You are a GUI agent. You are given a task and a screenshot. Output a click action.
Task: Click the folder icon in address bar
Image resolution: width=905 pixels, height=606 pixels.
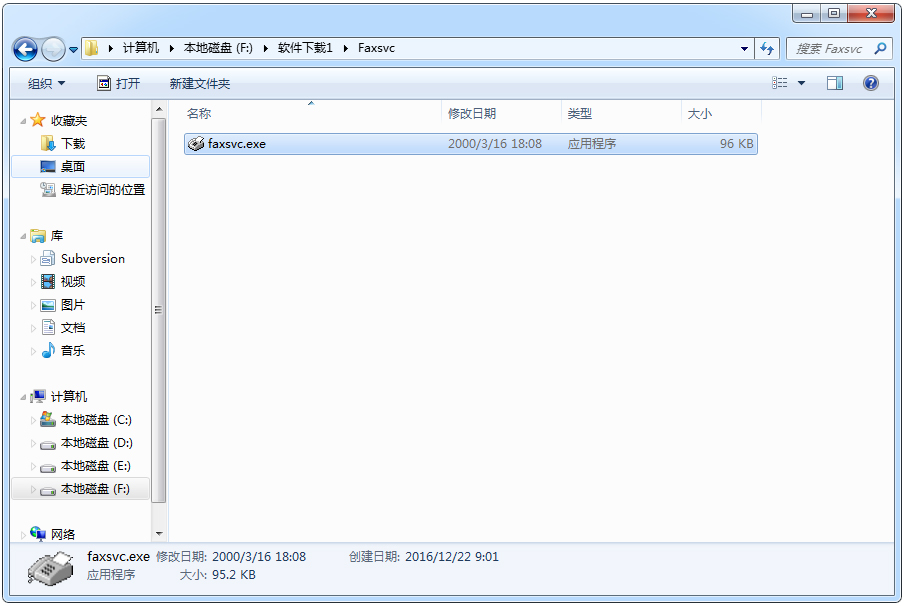[x=92, y=48]
